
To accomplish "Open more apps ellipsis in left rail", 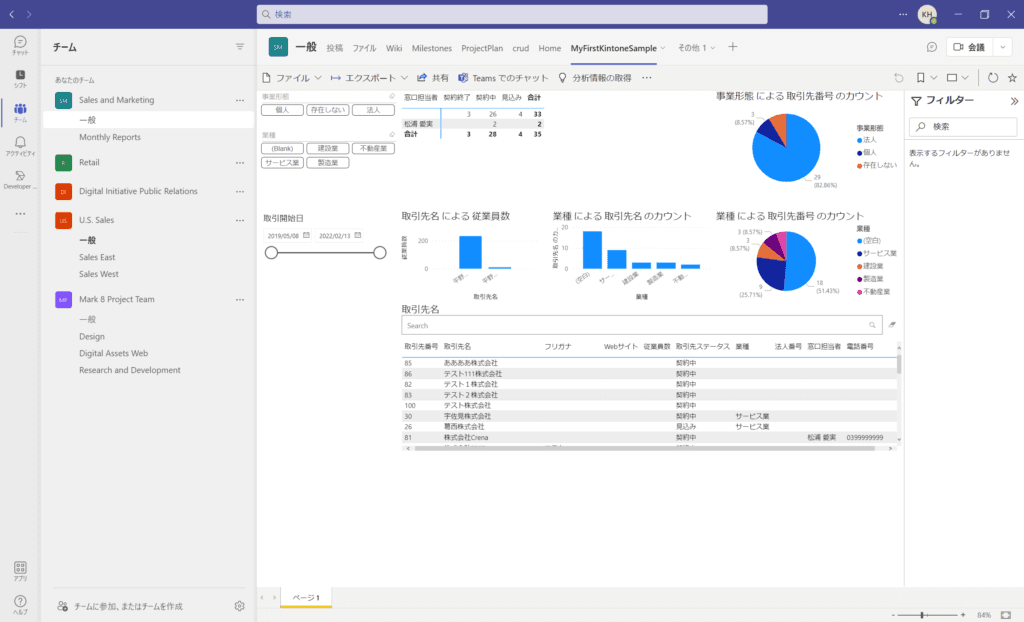I will pyautogui.click(x=20, y=214).
